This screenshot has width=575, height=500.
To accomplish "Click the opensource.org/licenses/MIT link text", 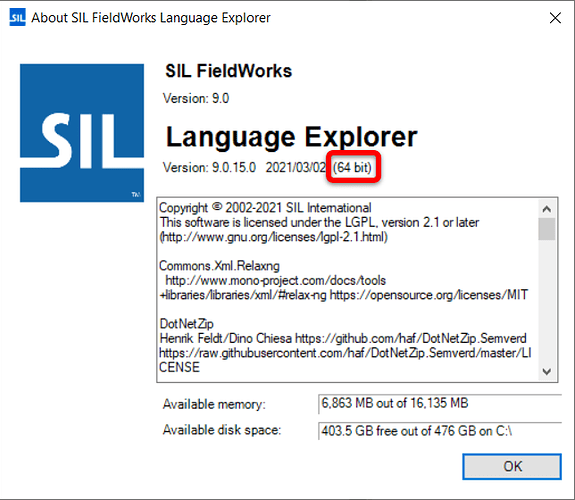I will (429, 295).
